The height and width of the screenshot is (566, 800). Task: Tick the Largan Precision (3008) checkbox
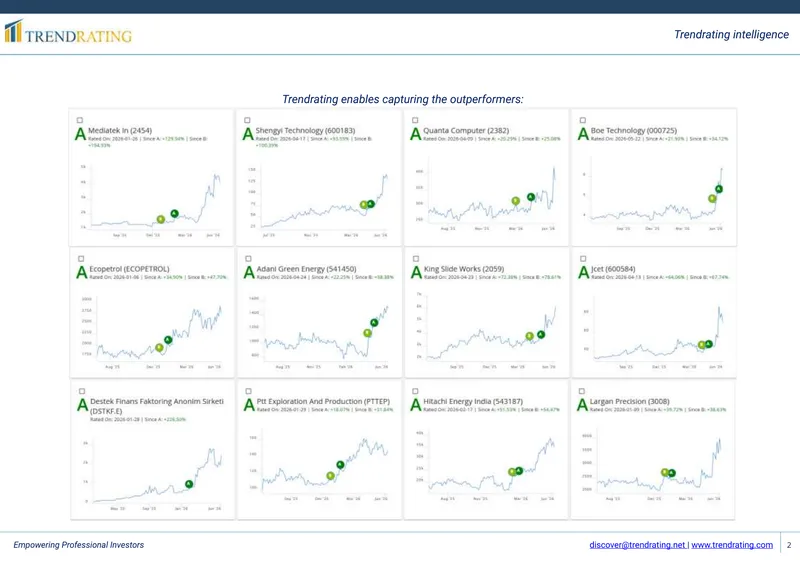pos(582,391)
